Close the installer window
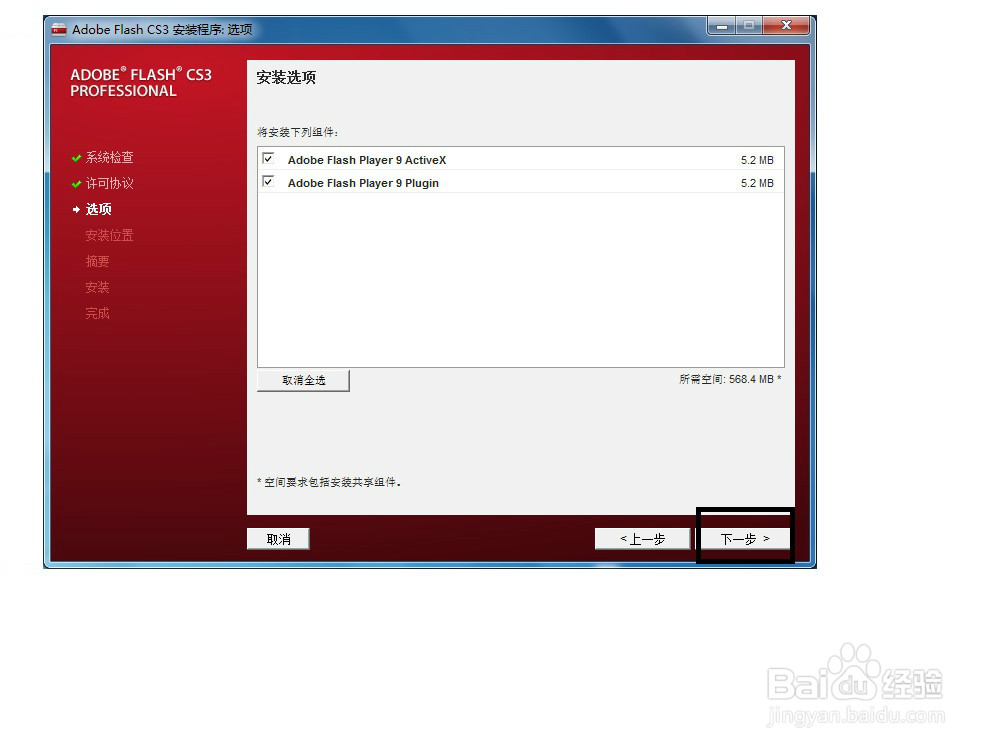The image size is (1000, 750). click(x=786, y=26)
